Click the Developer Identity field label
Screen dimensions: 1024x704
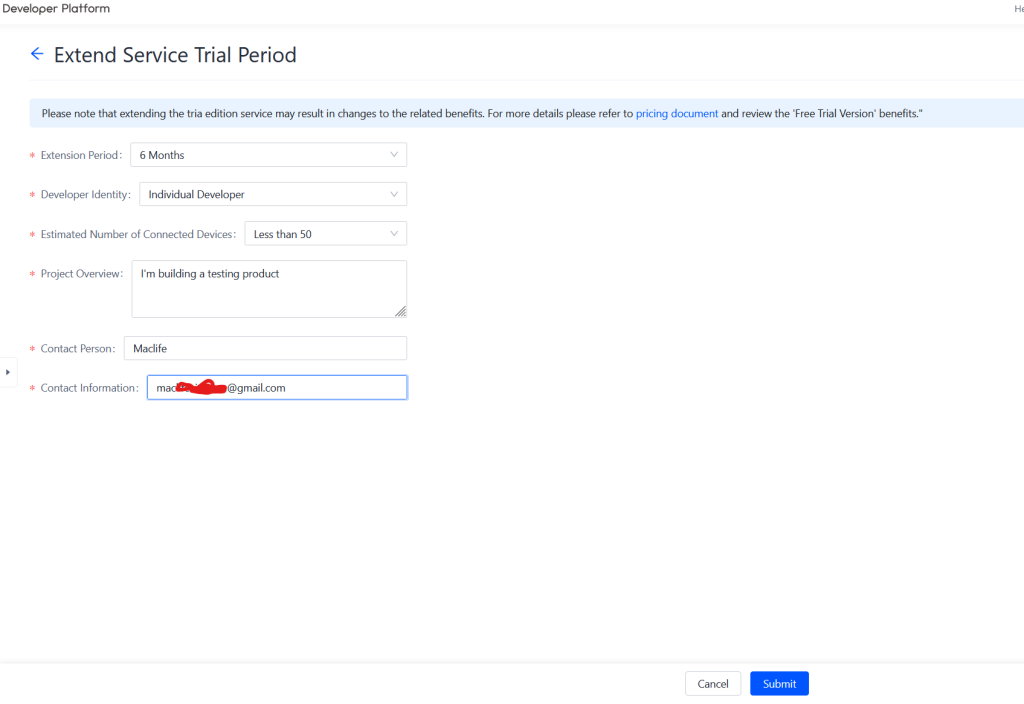pyautogui.click(x=85, y=195)
